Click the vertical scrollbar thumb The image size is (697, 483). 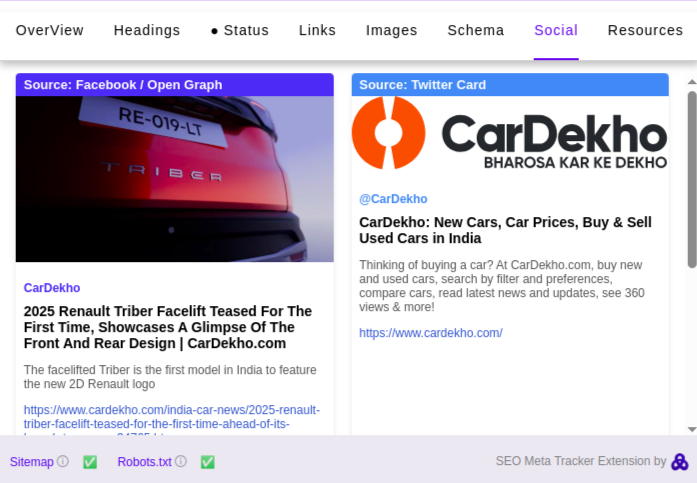(692, 180)
